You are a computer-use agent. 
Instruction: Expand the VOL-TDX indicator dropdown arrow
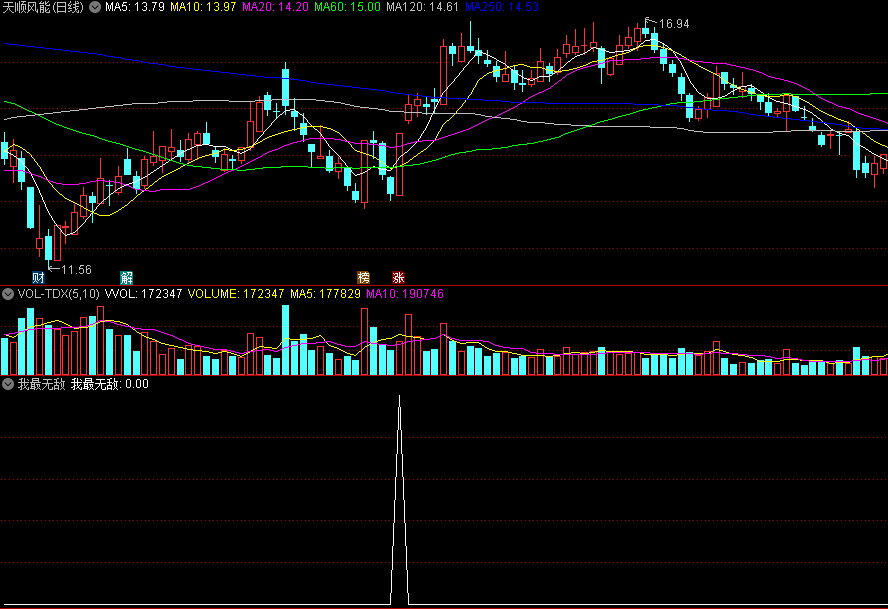tap(8, 294)
